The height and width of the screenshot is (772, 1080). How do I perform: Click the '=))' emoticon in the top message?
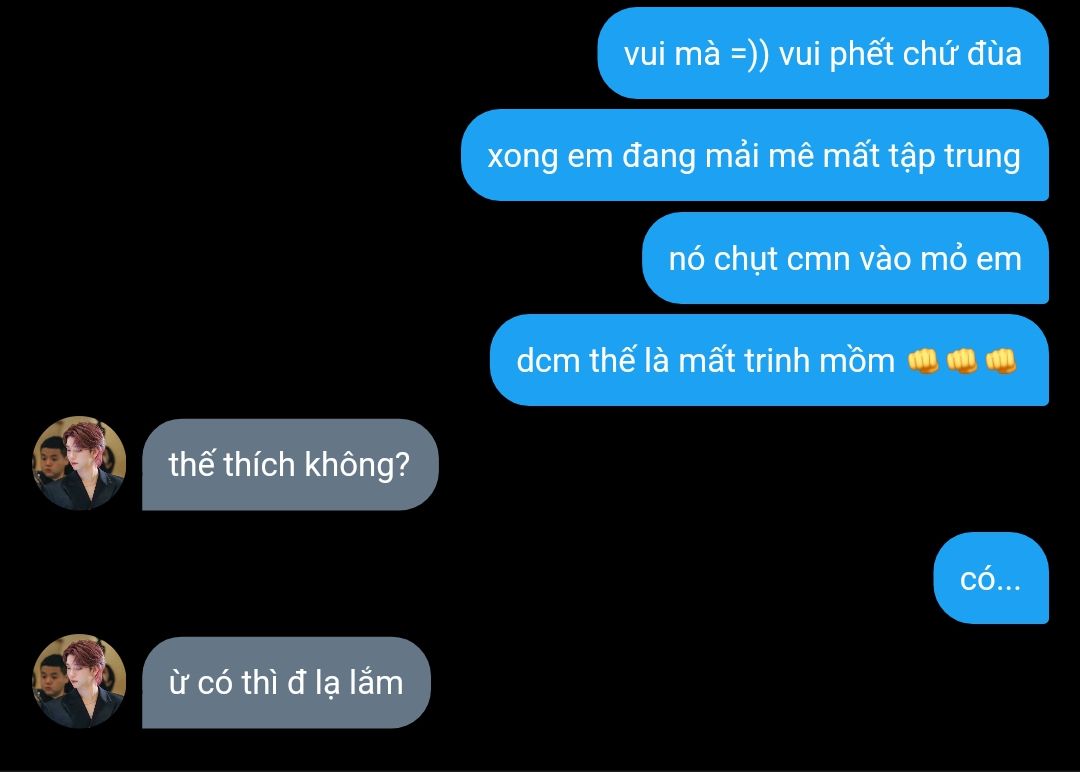click(749, 54)
